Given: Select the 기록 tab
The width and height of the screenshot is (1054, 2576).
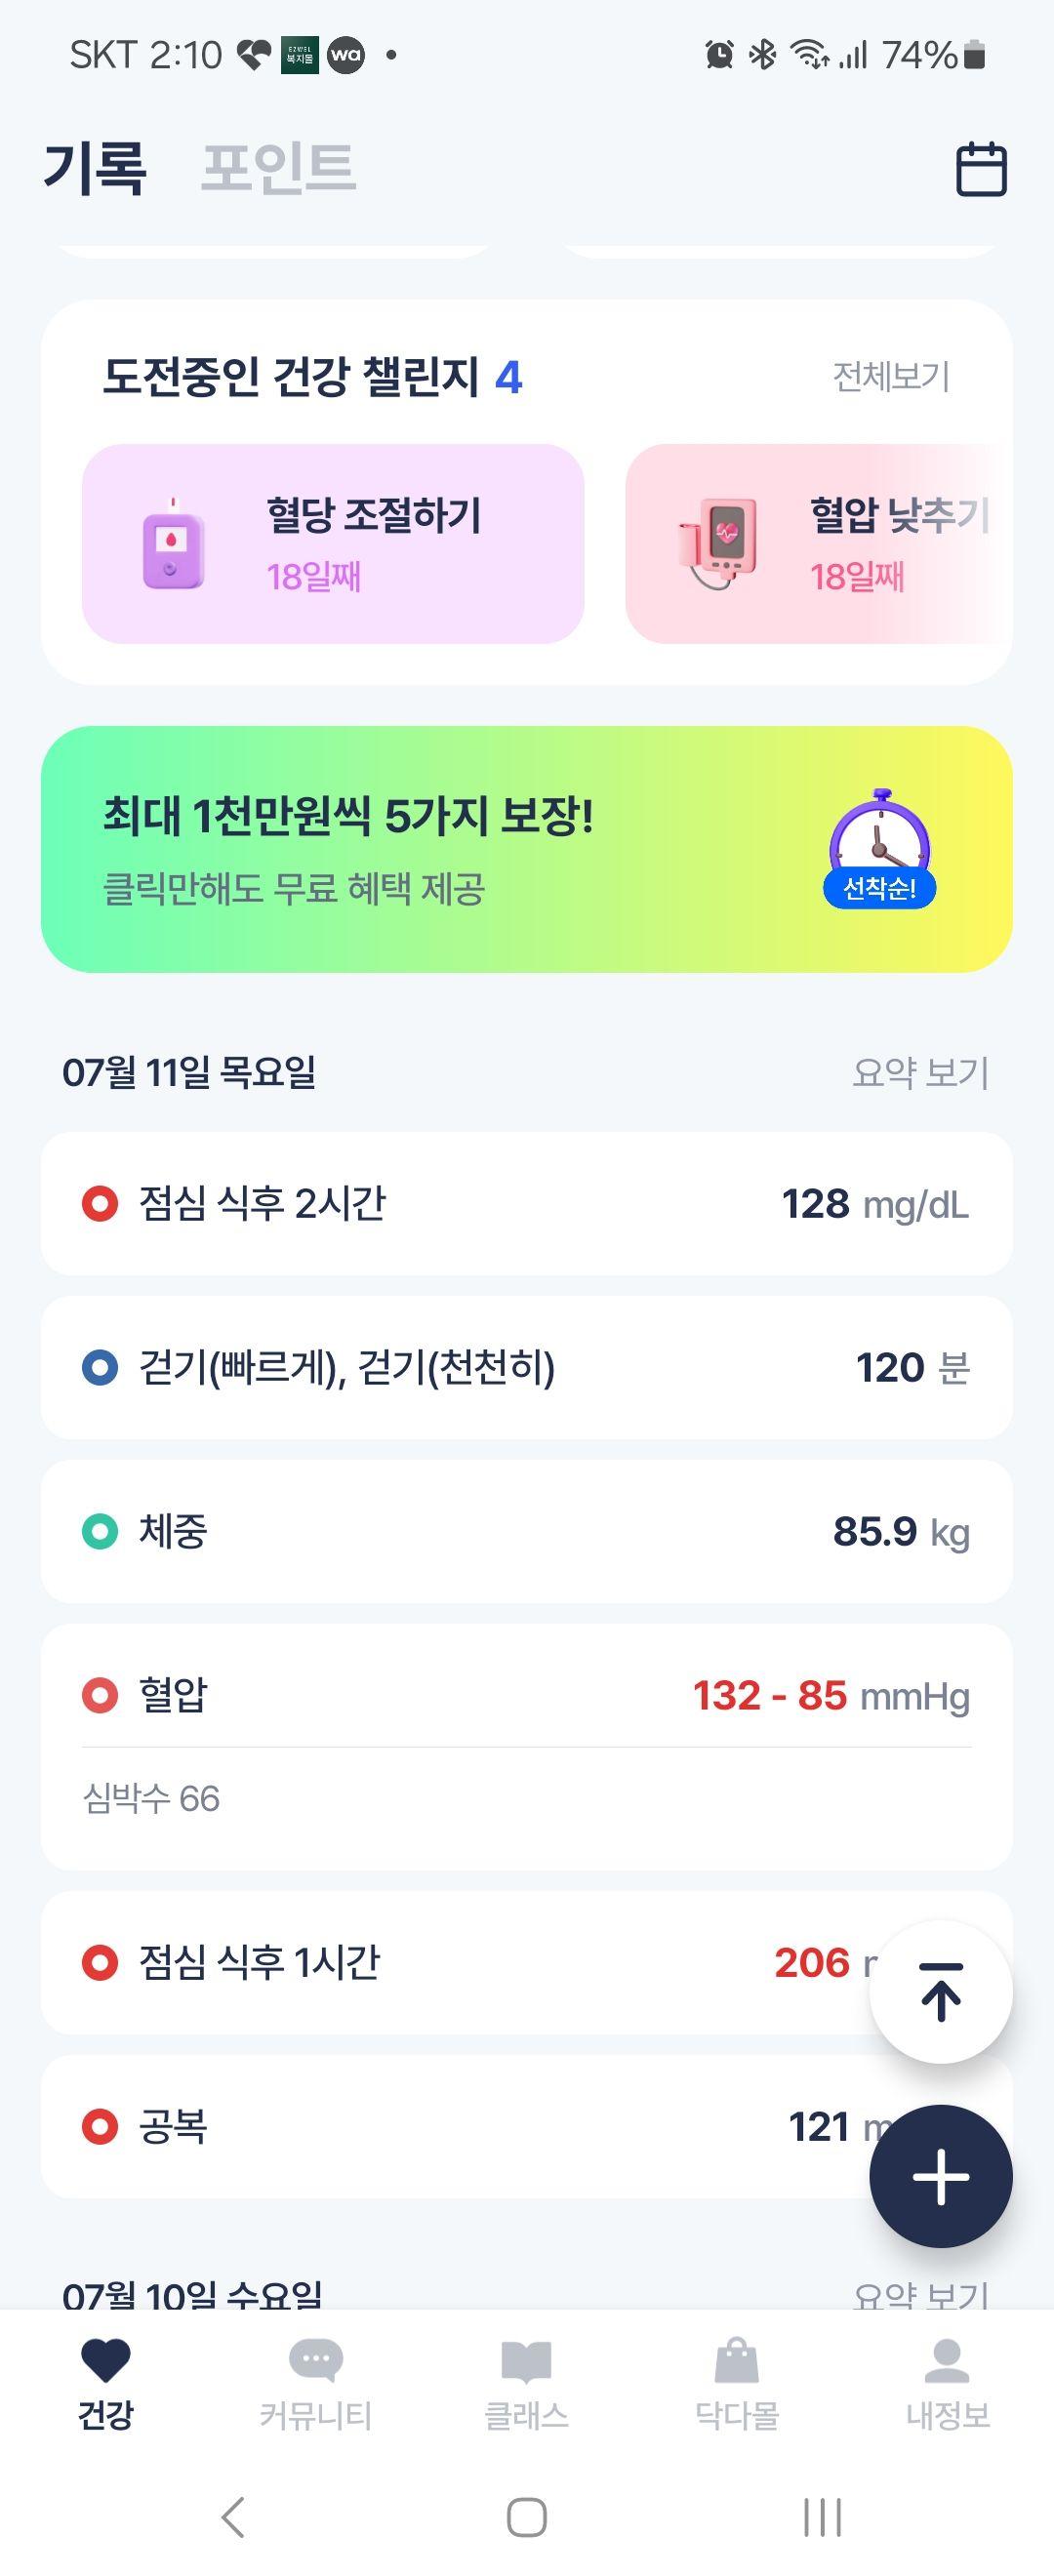Looking at the screenshot, I should (96, 167).
